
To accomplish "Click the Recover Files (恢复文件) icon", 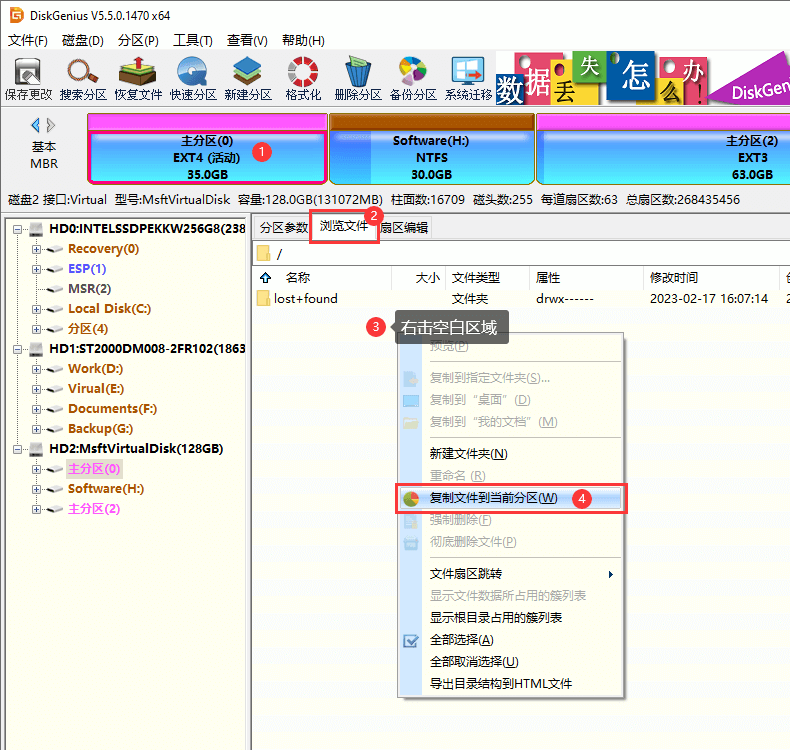I will coord(138,71).
